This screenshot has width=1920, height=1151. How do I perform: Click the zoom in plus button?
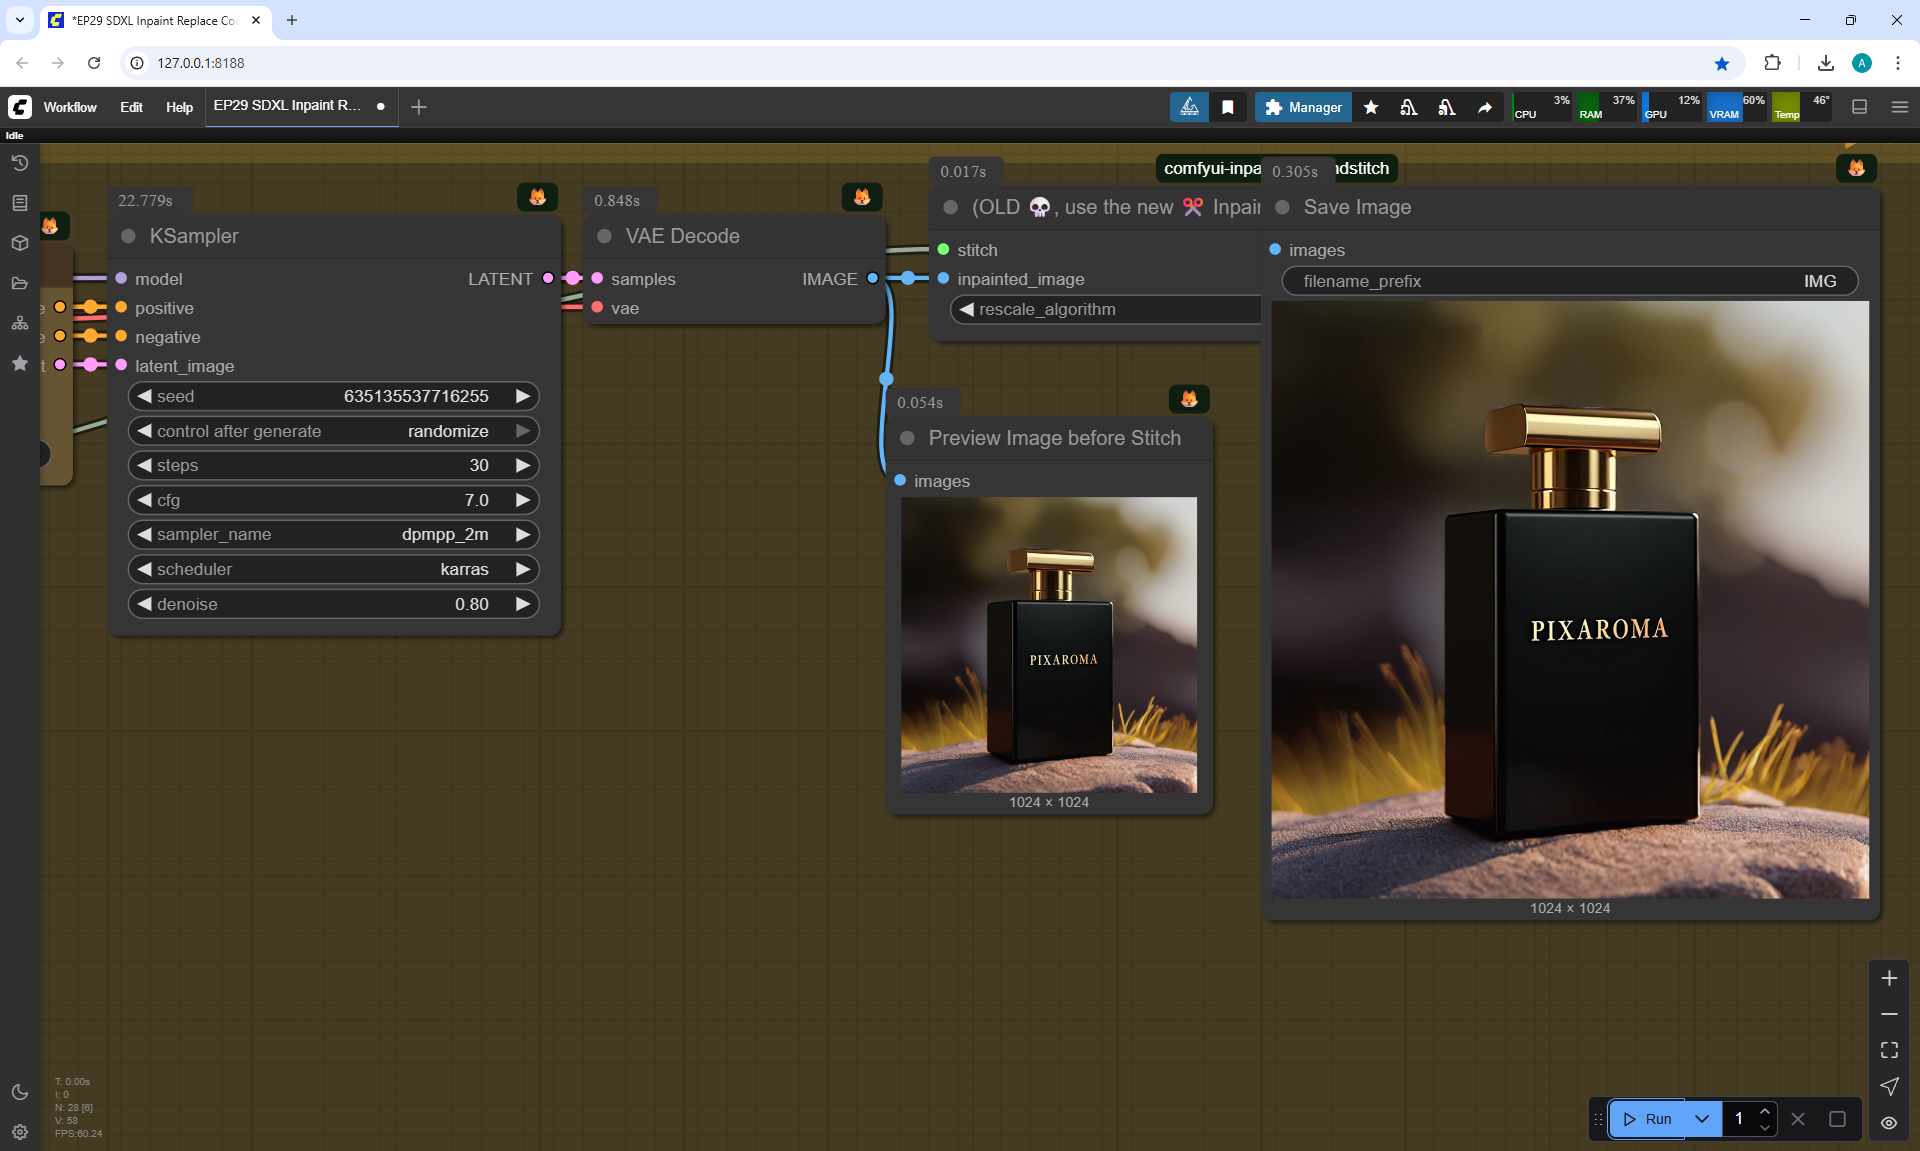click(x=1889, y=978)
